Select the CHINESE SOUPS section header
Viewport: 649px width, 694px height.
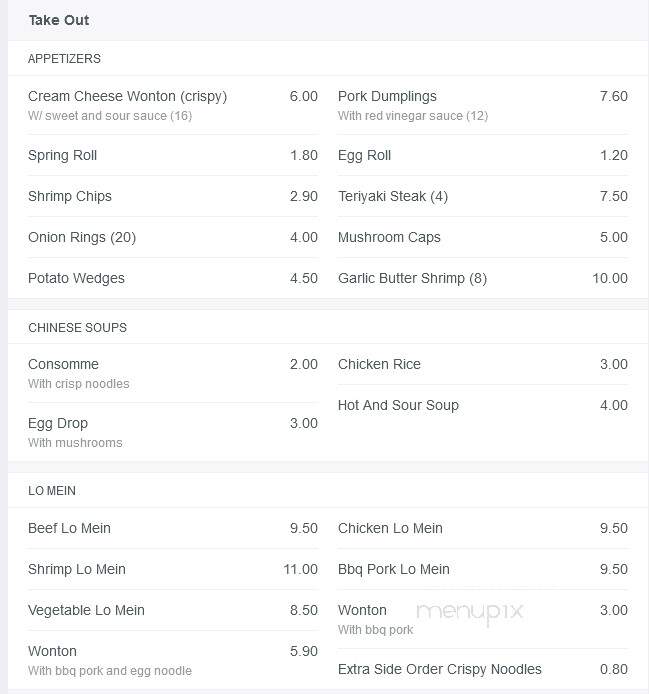tap(77, 328)
